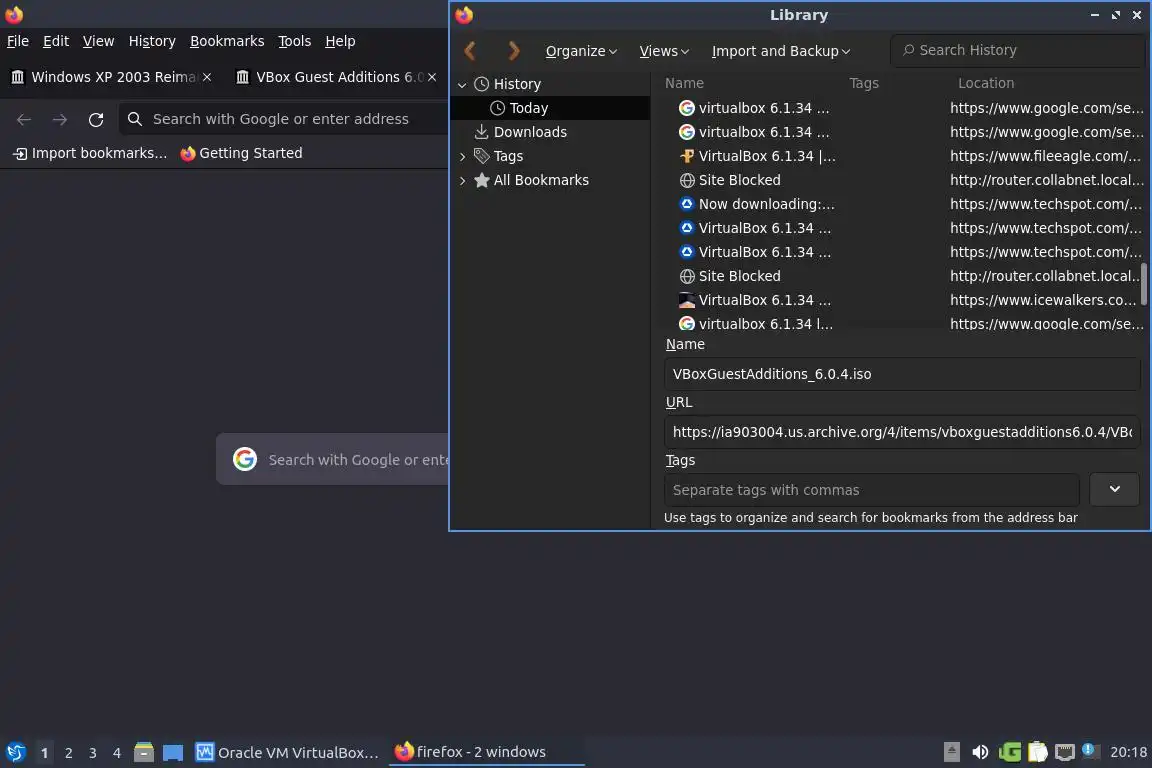Switch to workspace 4
The height and width of the screenshot is (768, 1152).
[x=117, y=753]
